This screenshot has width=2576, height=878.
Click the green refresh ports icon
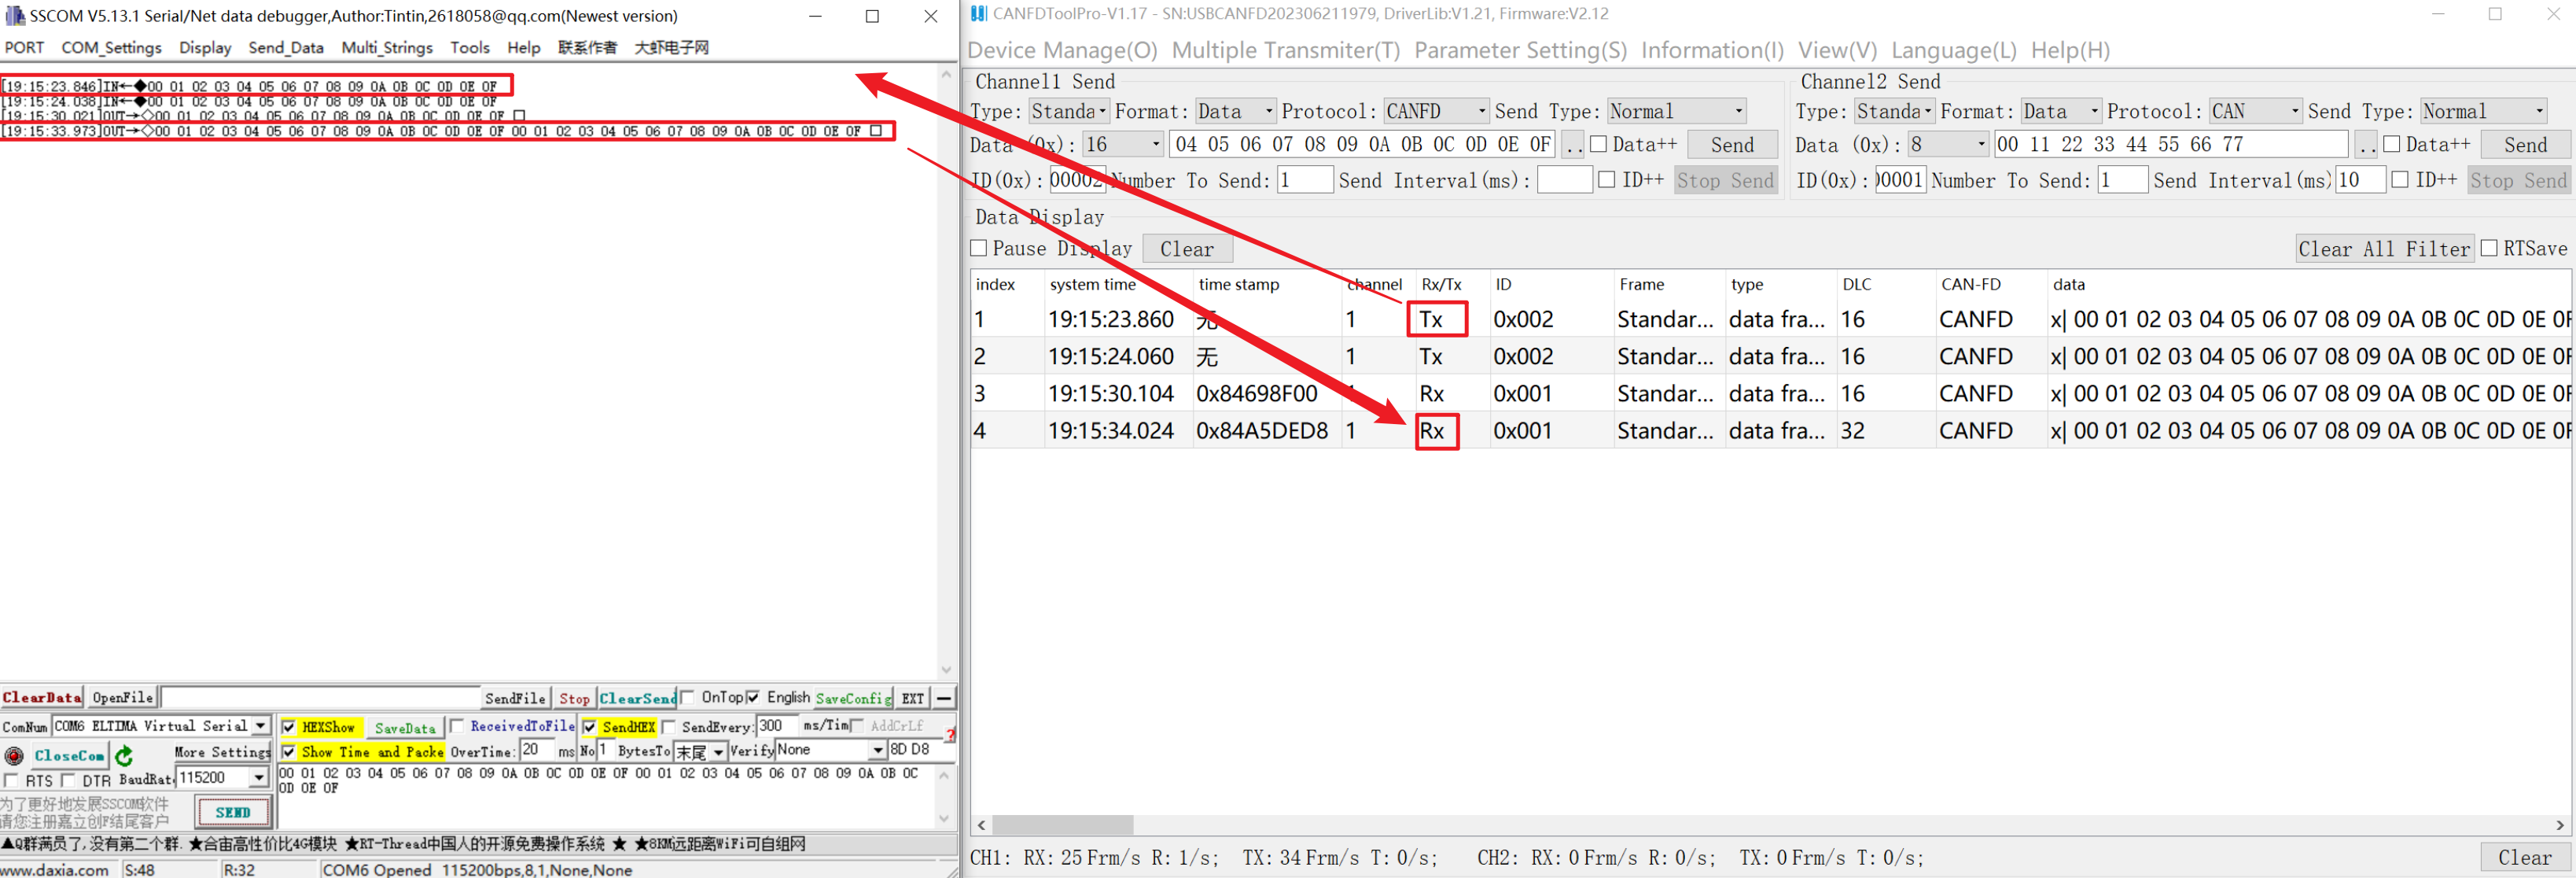tap(124, 755)
